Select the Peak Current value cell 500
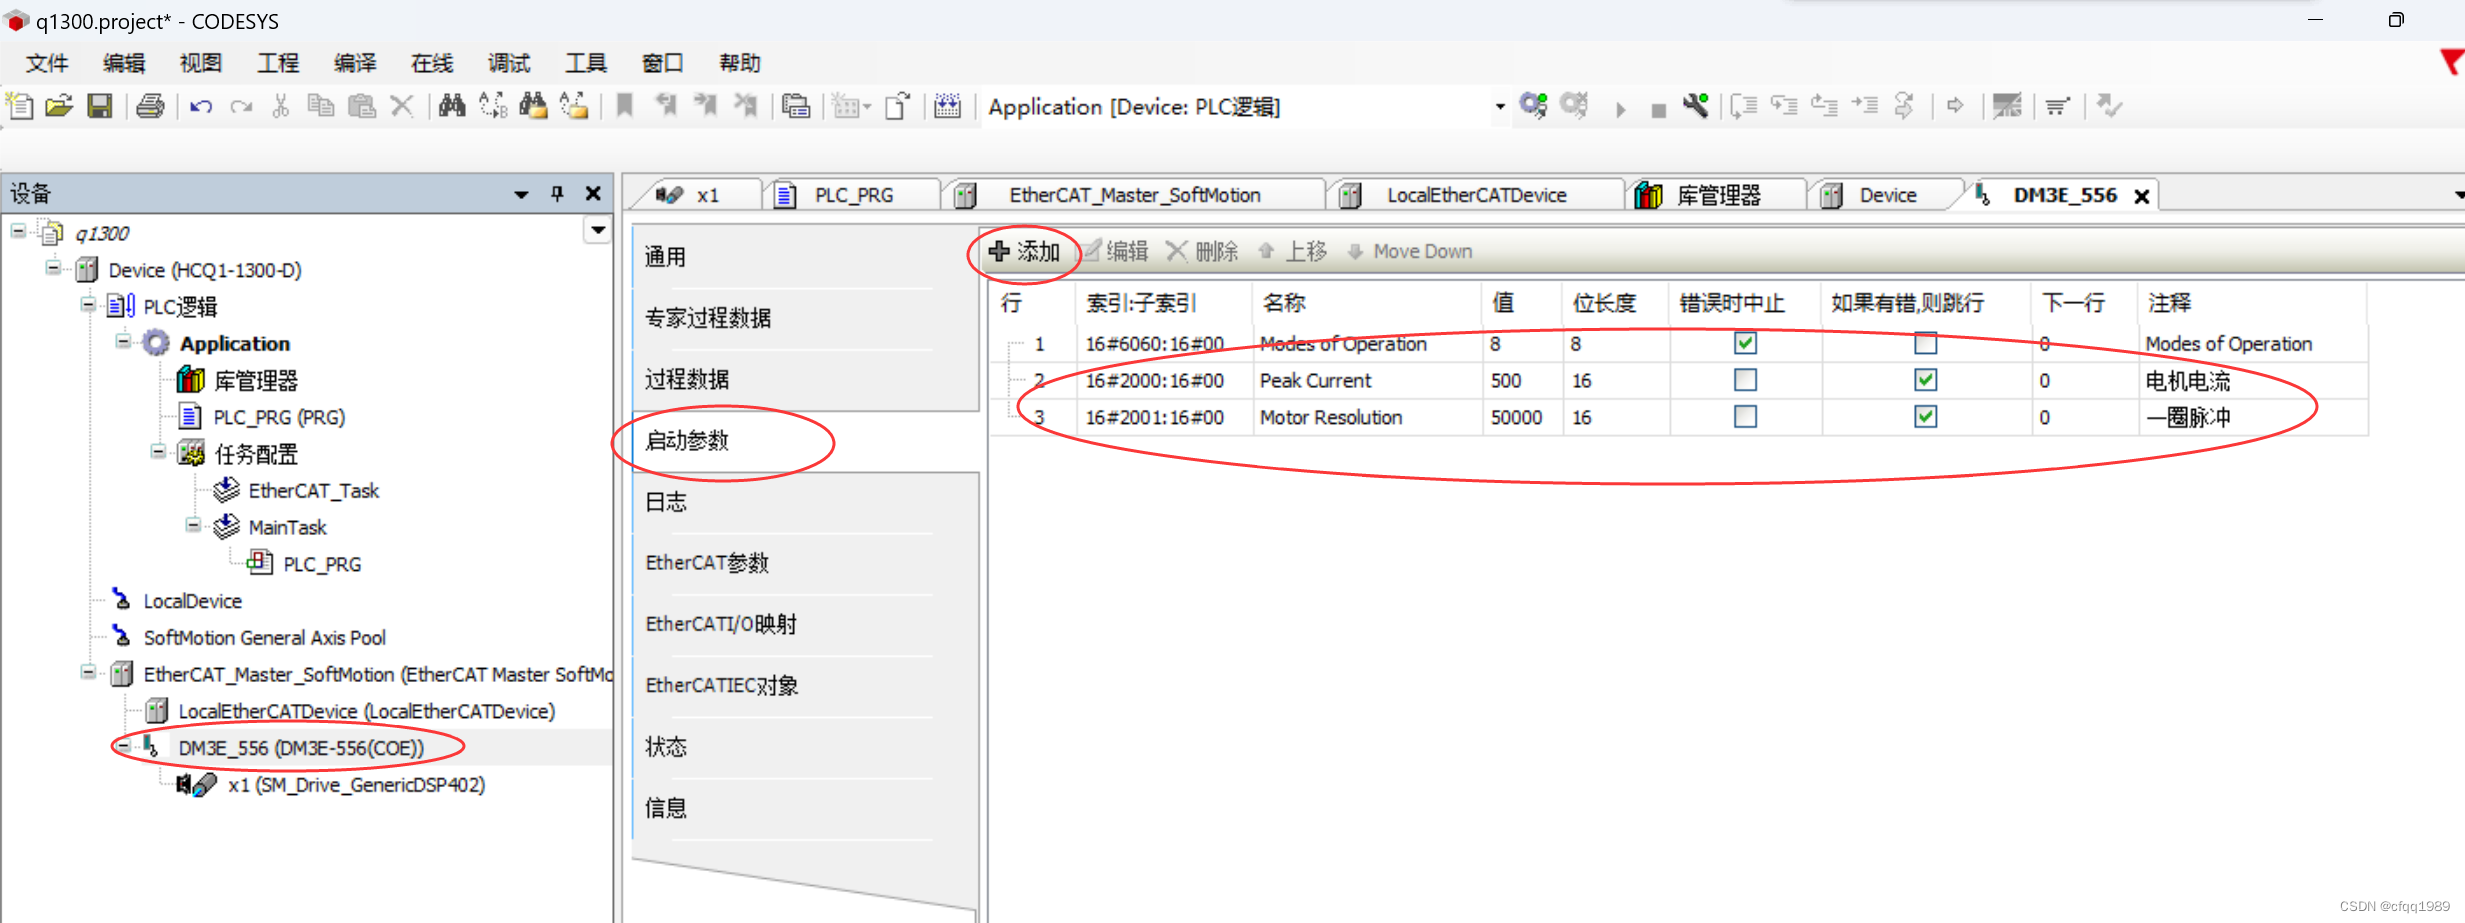Viewport: 2465px width, 923px height. (1520, 380)
